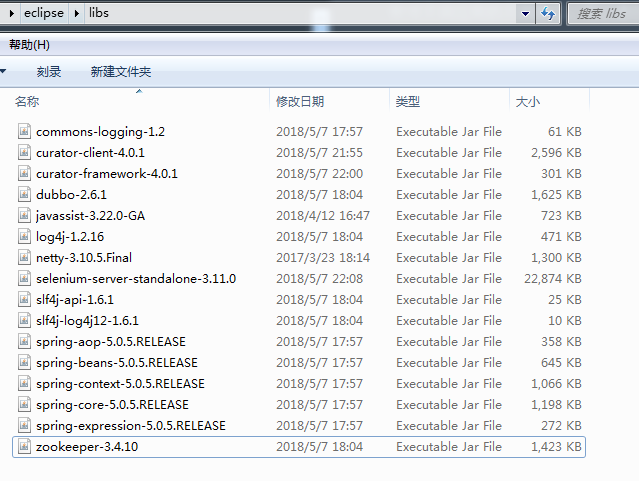
Task: Navigate to the eclipse folder in the address bar
Action: click(44, 13)
